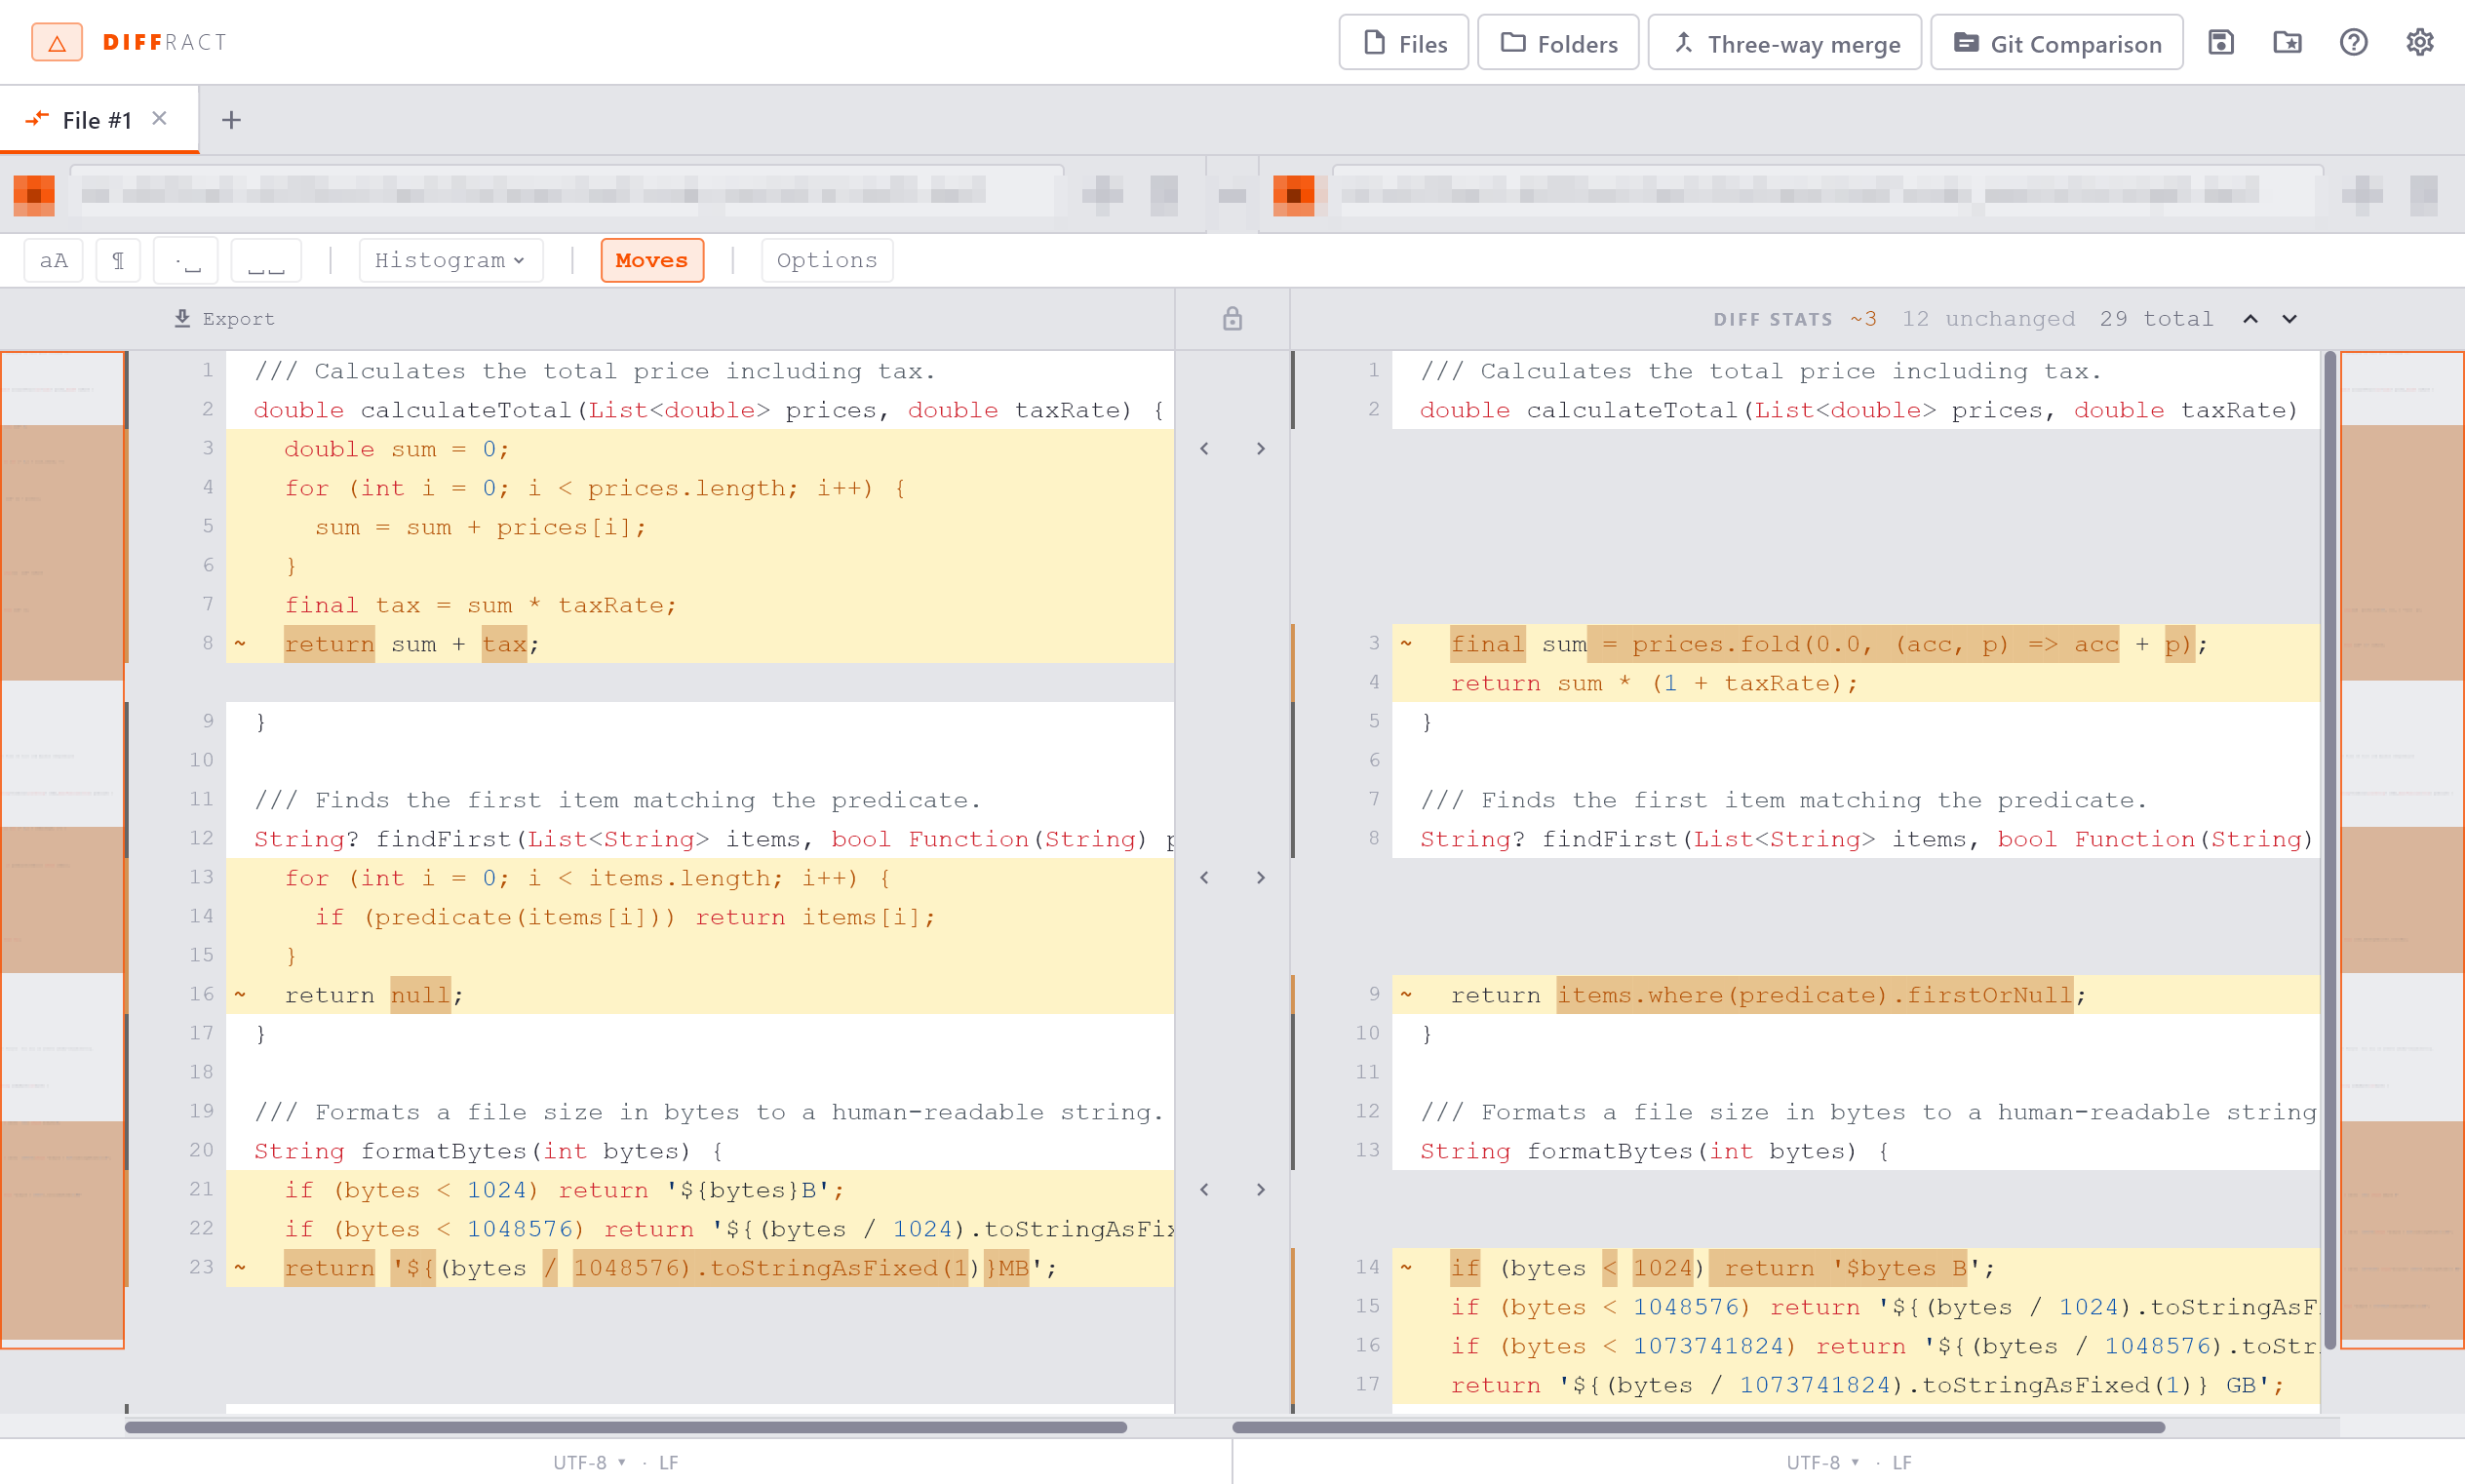The height and width of the screenshot is (1484, 2465).
Task: Copy formatBytes block to right
Action: click(1260, 1190)
